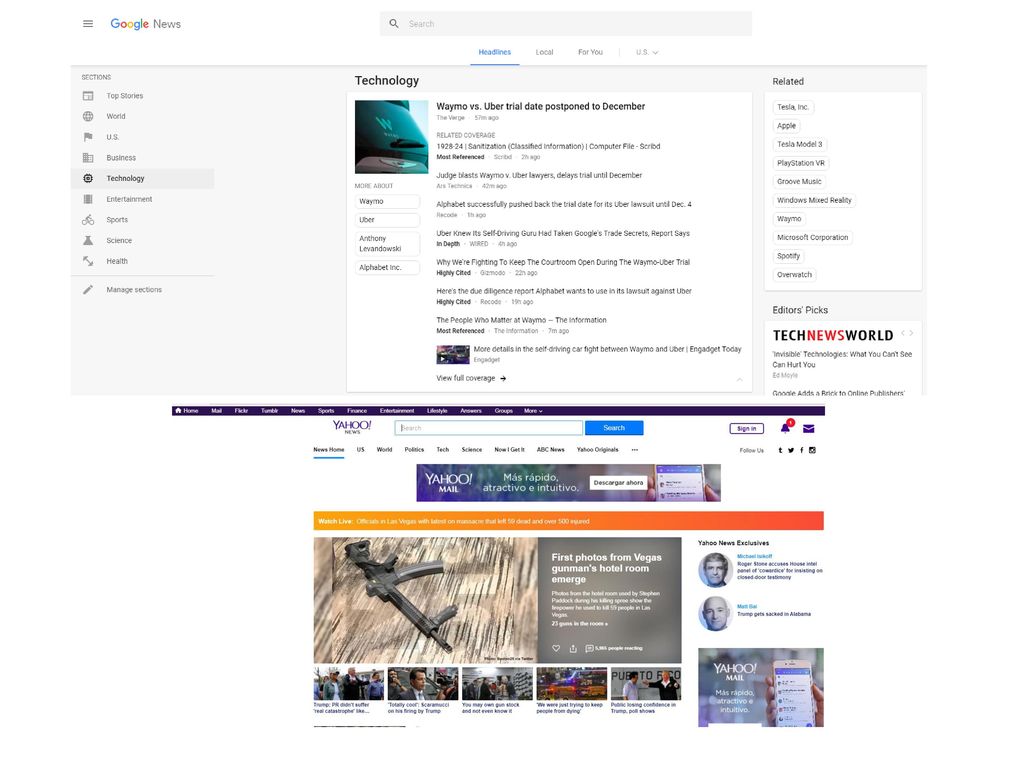Click the pencil icon next to Manage sections
1024x768 pixels.
tap(88, 290)
